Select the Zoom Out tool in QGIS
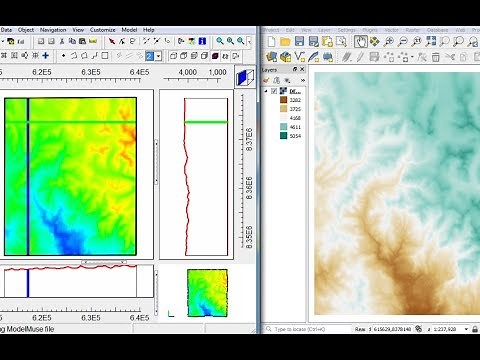The width and height of the screenshot is (480, 360). 403,42
